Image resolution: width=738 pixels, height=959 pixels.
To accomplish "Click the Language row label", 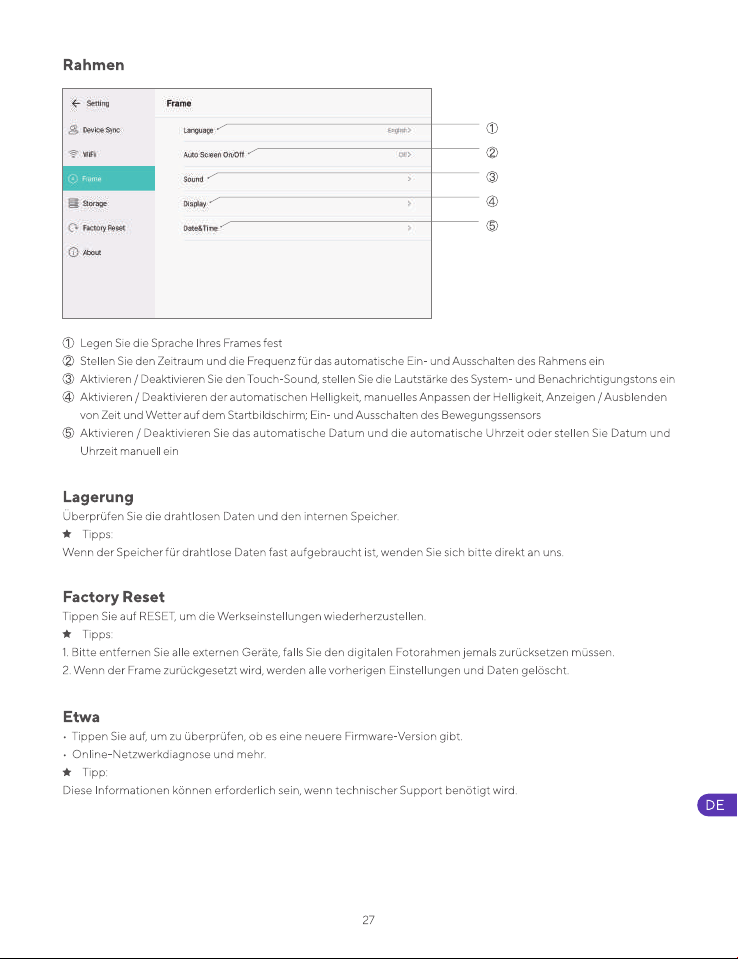I will 198,130.
